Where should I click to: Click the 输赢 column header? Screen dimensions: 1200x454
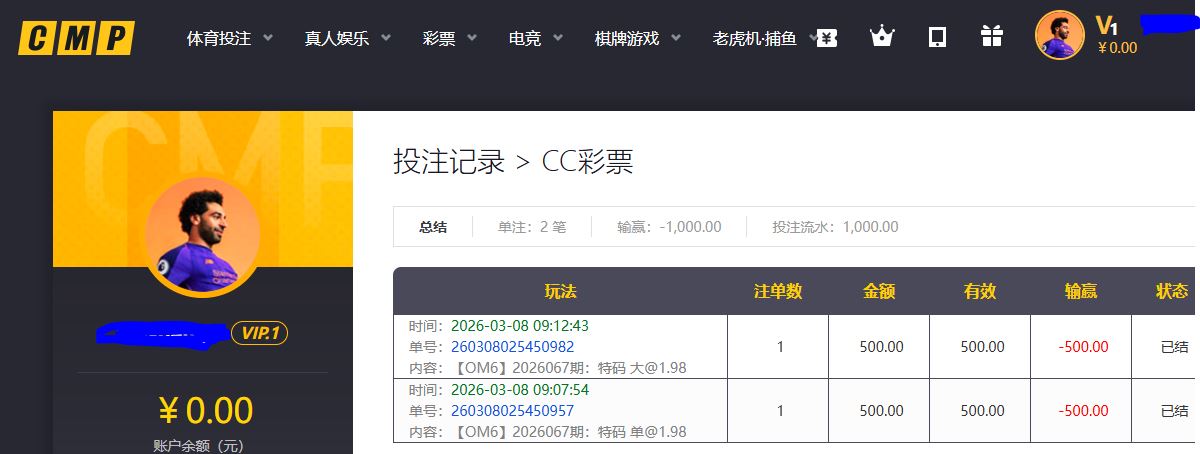coord(1080,291)
